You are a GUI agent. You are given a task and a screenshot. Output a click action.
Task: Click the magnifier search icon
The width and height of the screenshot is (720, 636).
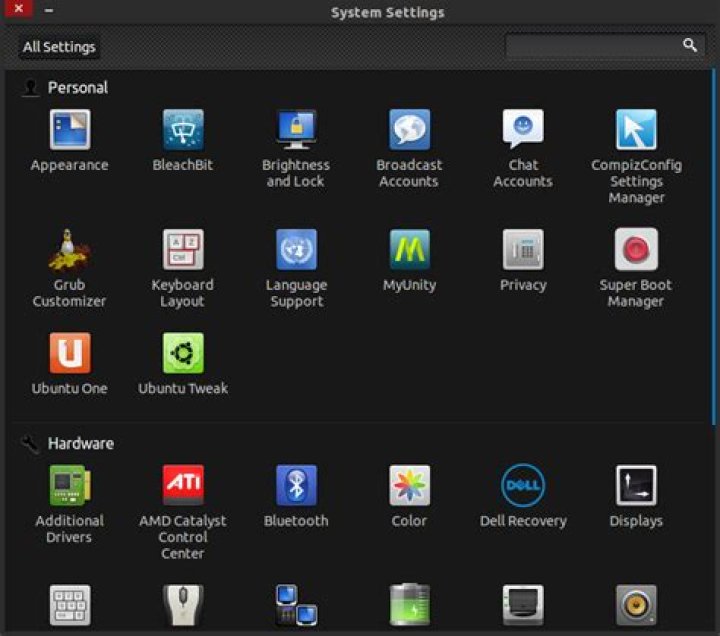click(x=689, y=45)
